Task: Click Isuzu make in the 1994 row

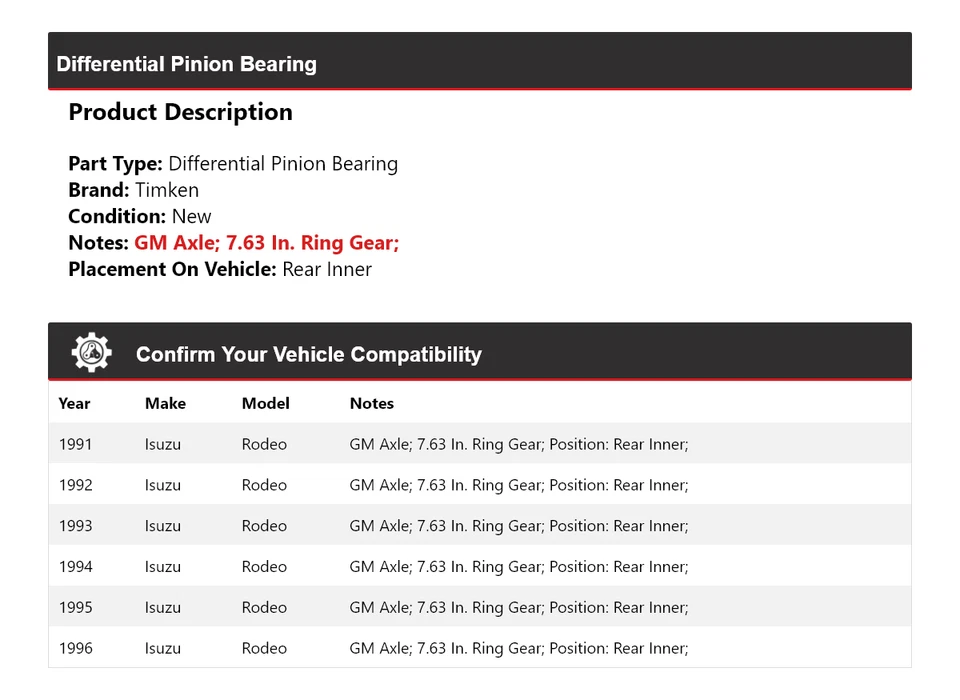Action: coord(163,567)
